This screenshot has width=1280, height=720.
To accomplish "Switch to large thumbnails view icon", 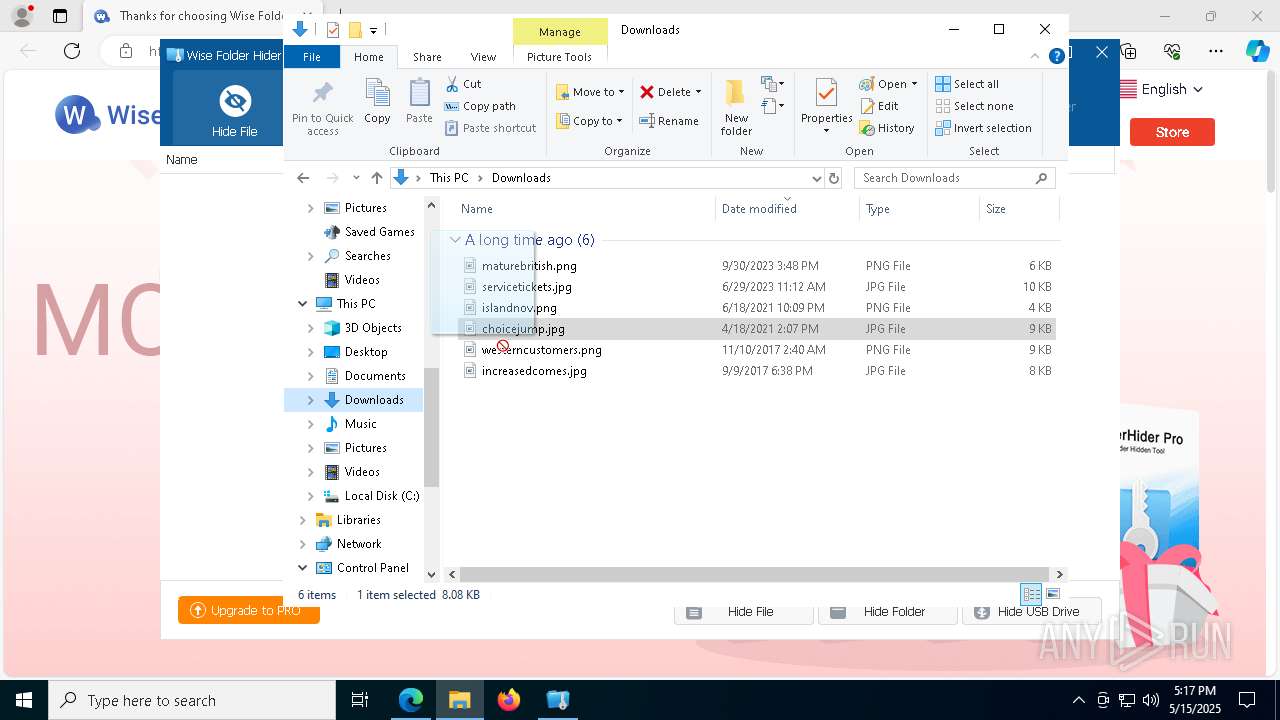I will point(1052,594).
